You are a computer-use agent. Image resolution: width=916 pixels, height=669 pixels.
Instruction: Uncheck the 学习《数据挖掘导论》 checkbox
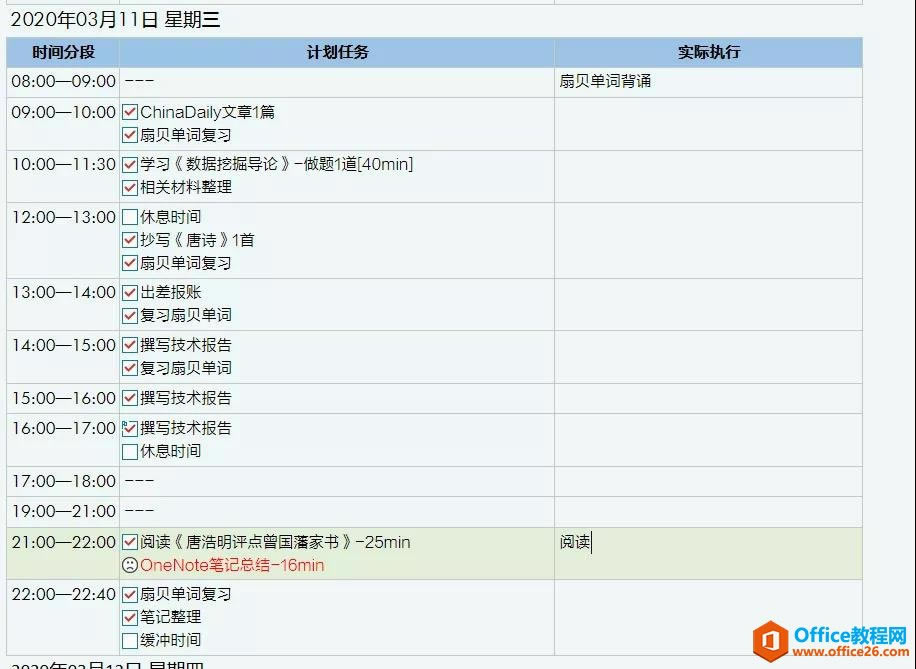click(128, 163)
